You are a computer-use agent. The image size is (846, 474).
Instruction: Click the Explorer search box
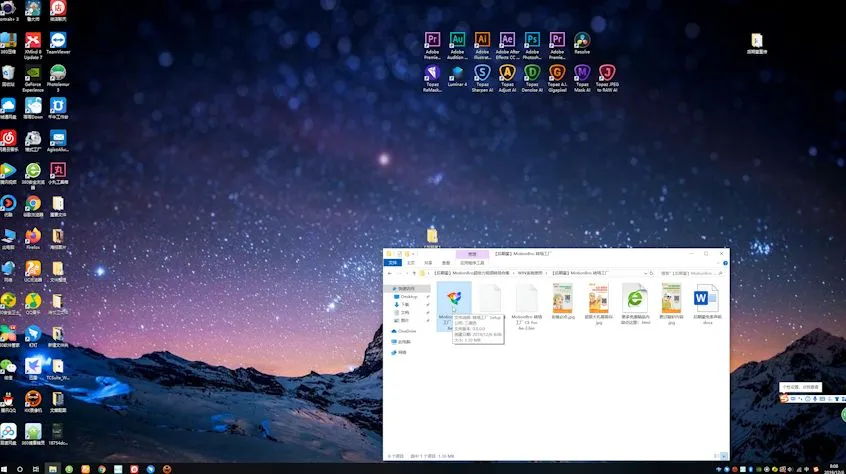[x=691, y=273]
